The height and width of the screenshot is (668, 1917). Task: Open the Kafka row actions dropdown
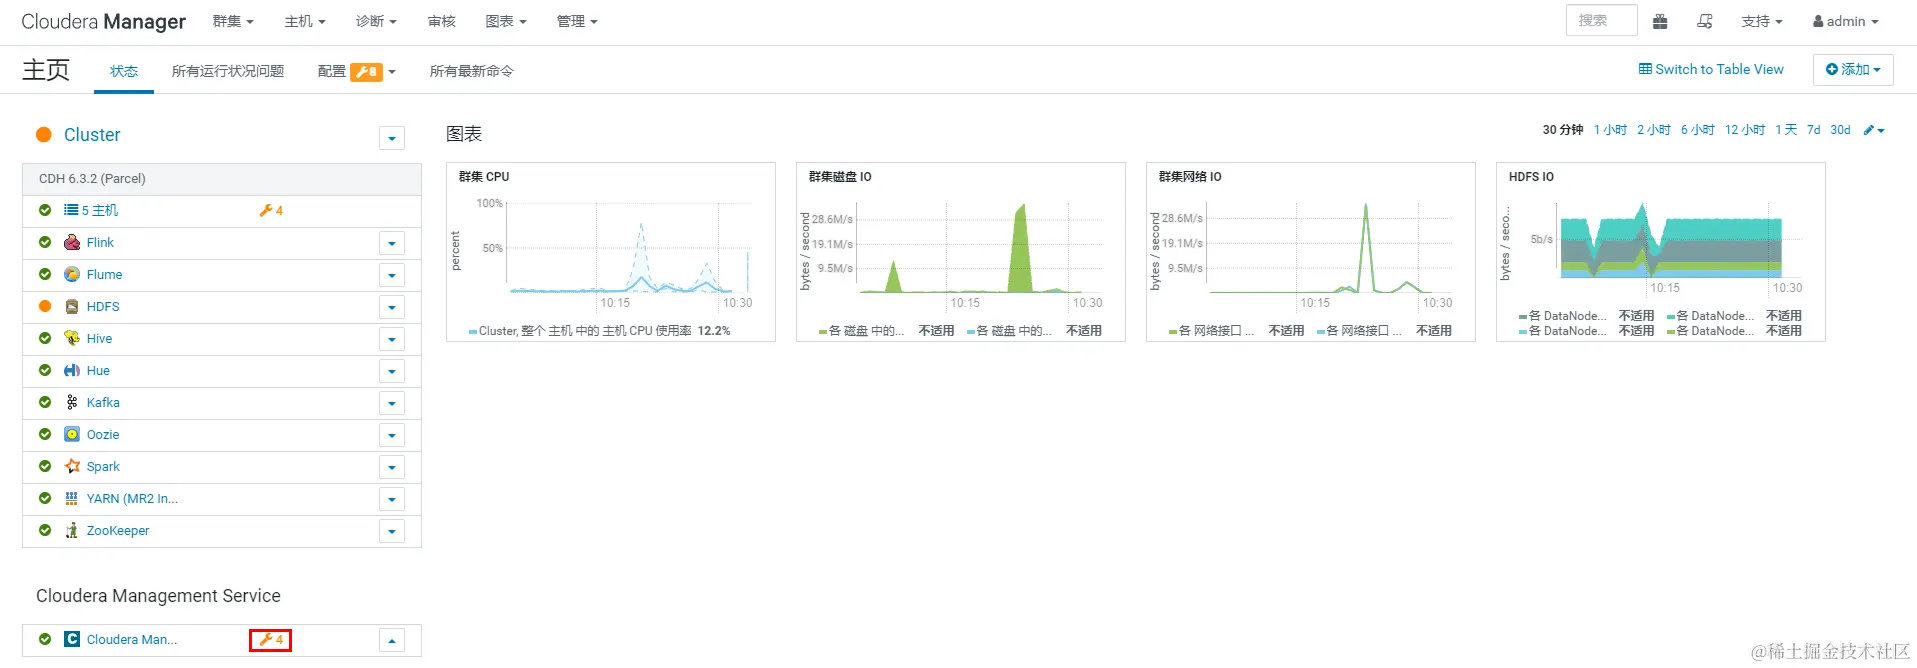392,403
